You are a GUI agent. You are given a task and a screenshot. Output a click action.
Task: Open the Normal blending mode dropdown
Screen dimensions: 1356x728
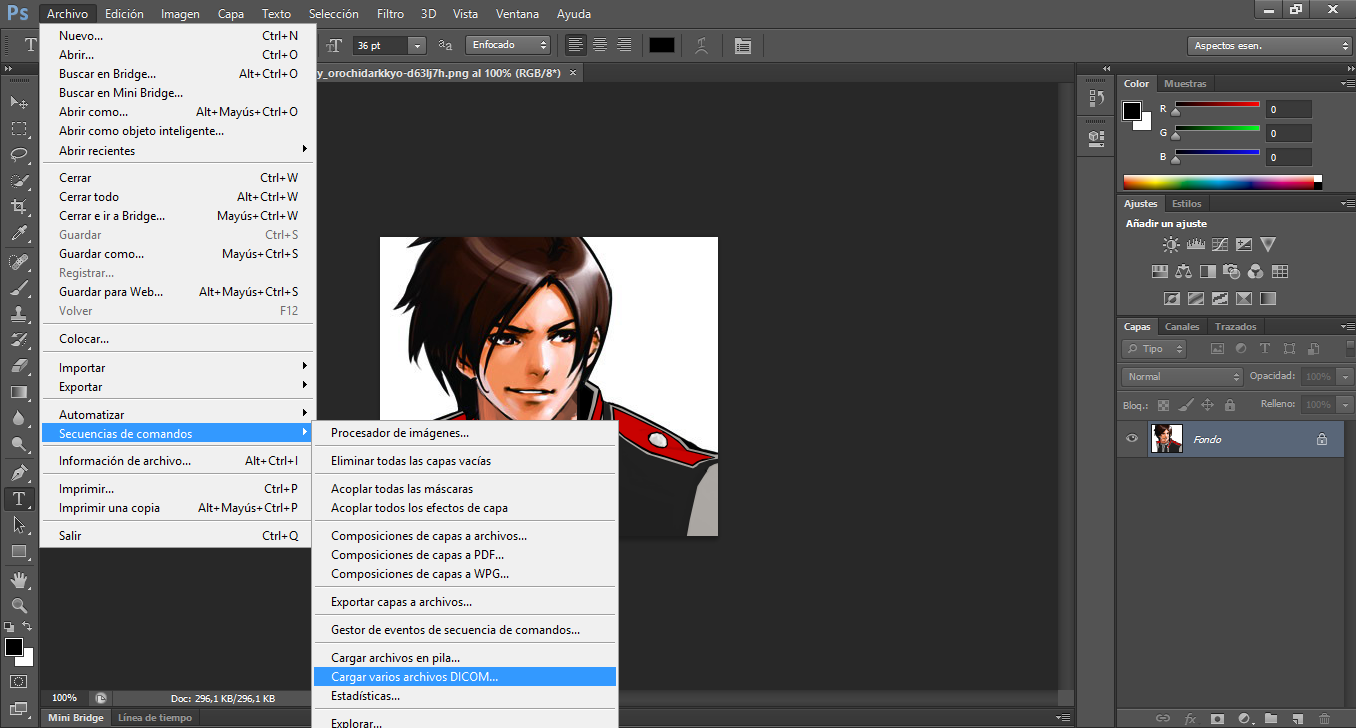1182,377
